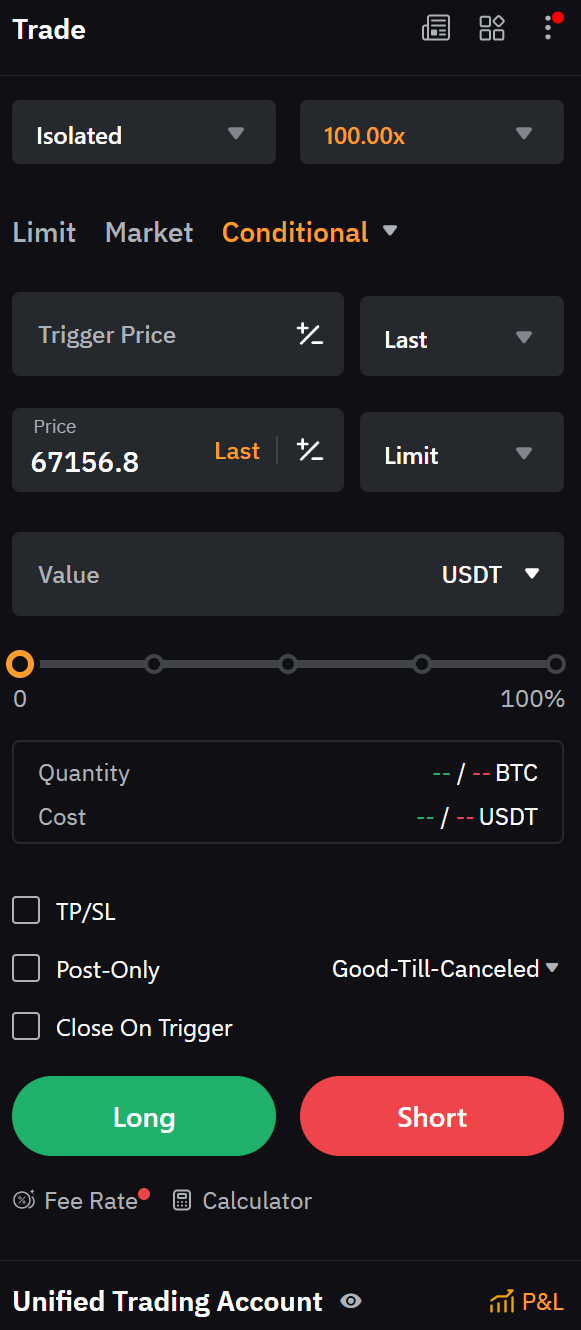Click the grid layout icon in the header
581x1330 pixels.
[492, 28]
